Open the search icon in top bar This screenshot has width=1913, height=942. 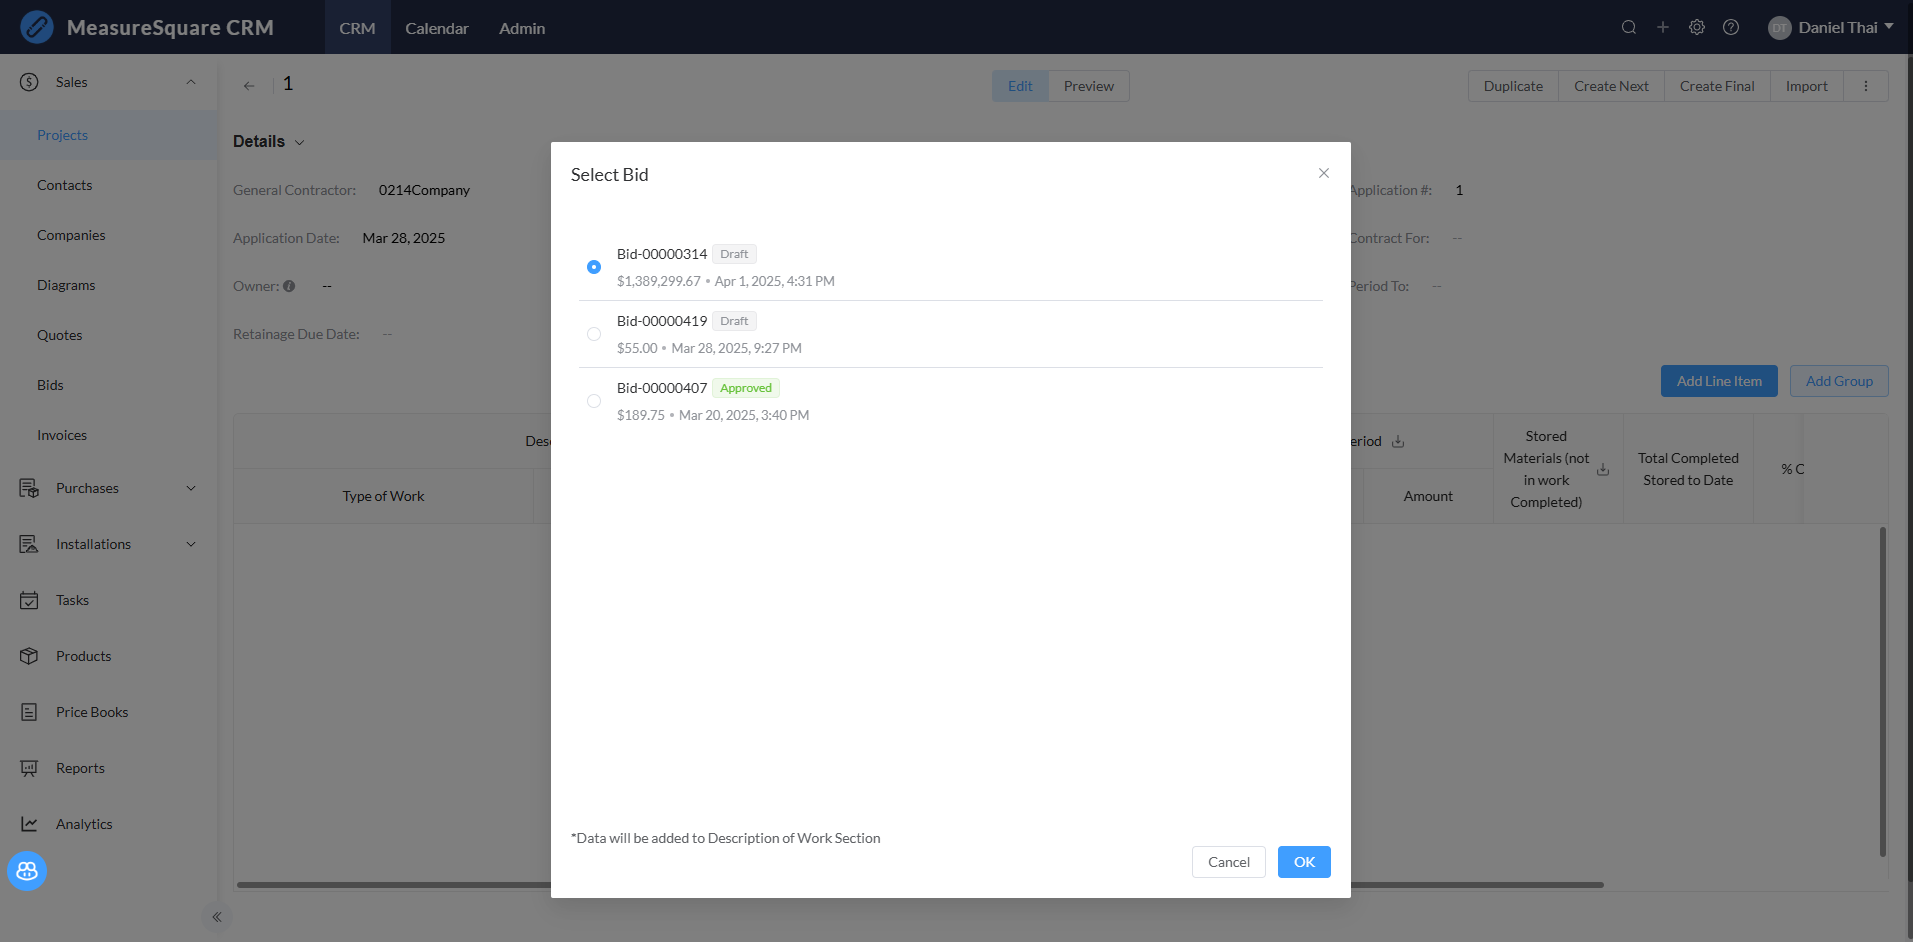tap(1629, 27)
